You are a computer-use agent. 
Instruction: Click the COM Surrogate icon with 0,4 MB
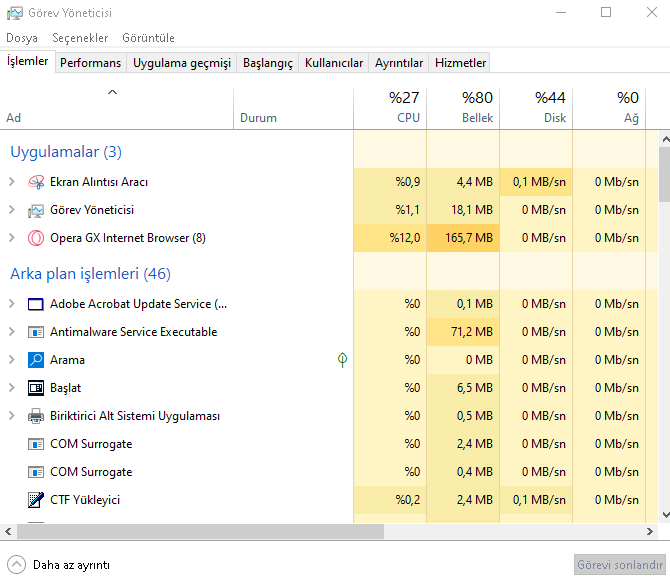[36, 472]
